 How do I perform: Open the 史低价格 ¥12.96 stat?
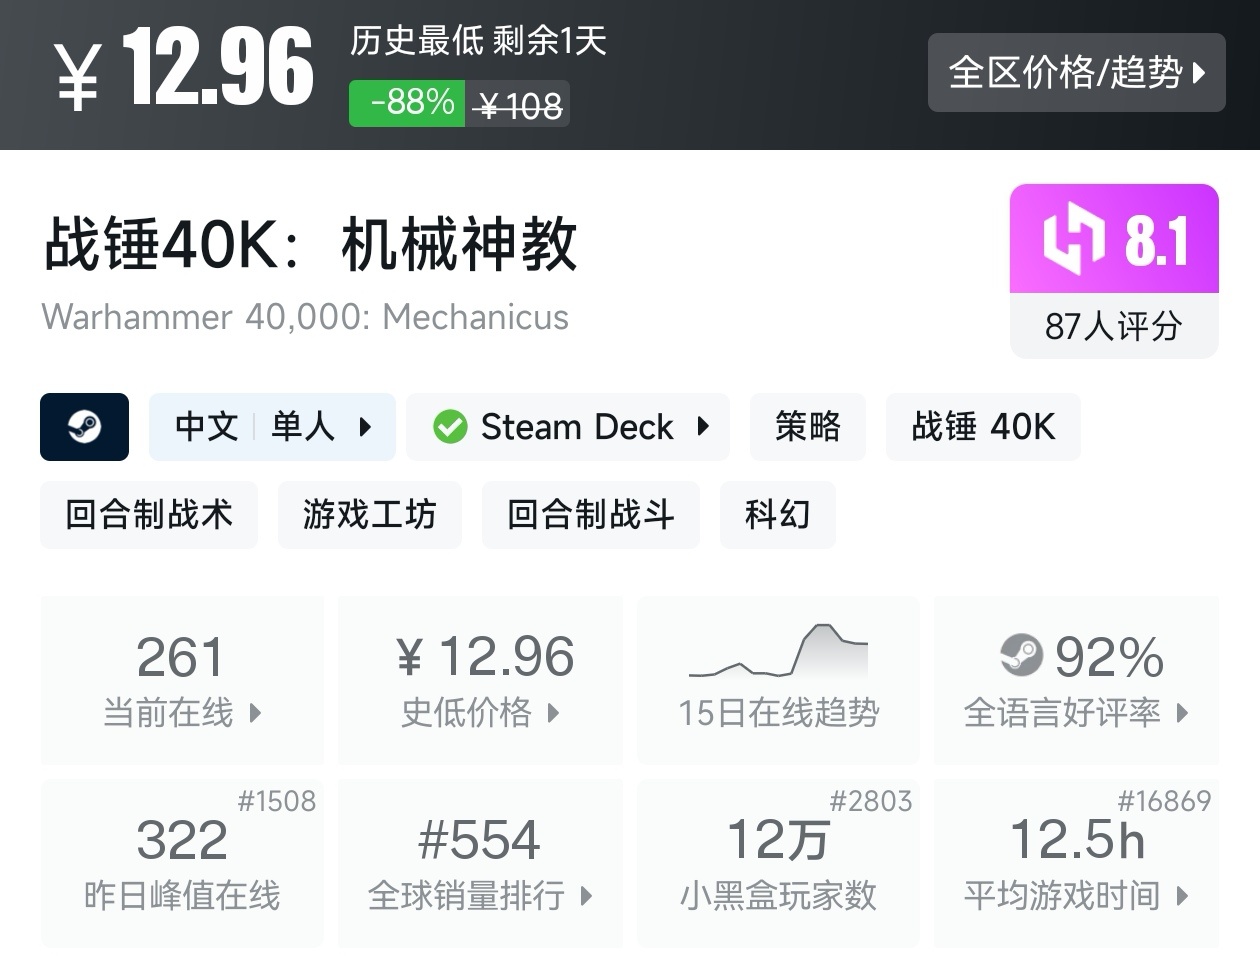tap(480, 680)
